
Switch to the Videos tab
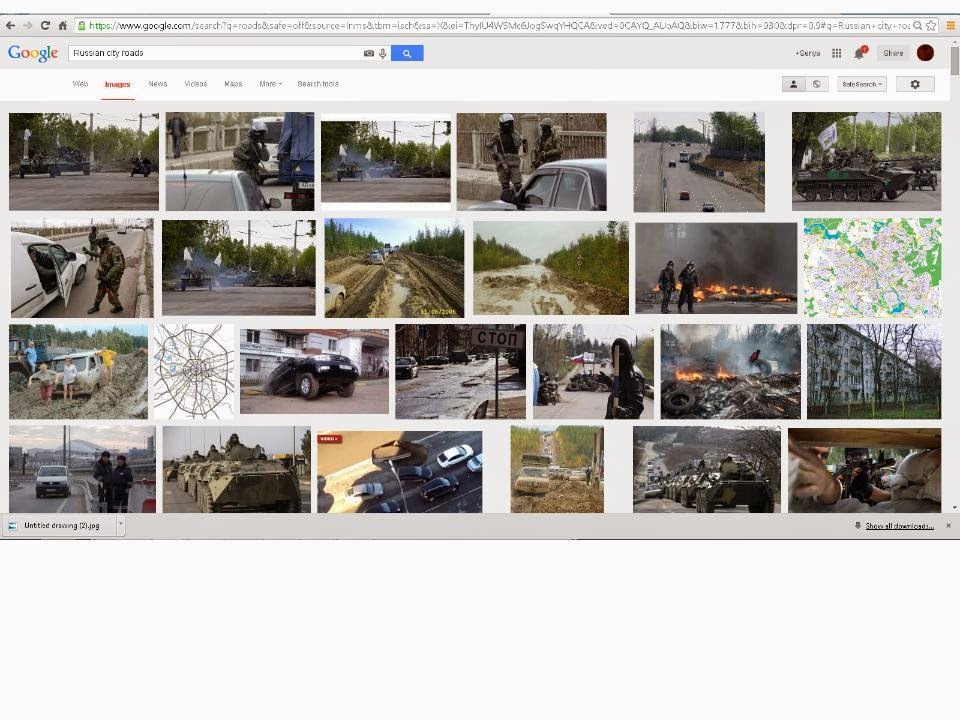(x=196, y=84)
